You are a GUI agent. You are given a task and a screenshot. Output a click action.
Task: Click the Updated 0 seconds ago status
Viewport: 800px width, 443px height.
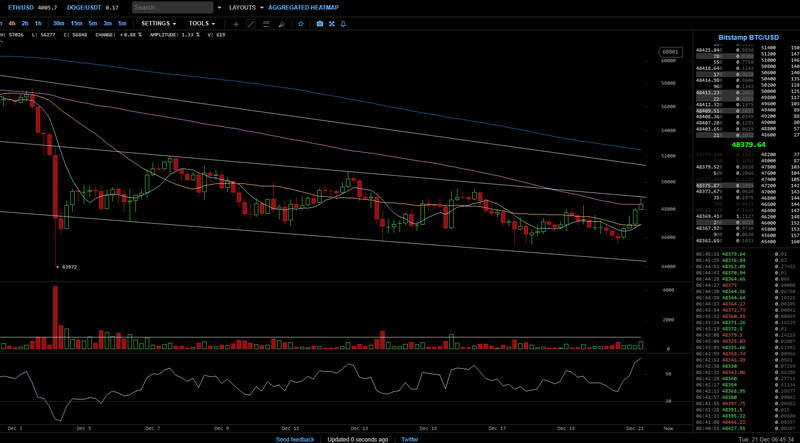358,439
